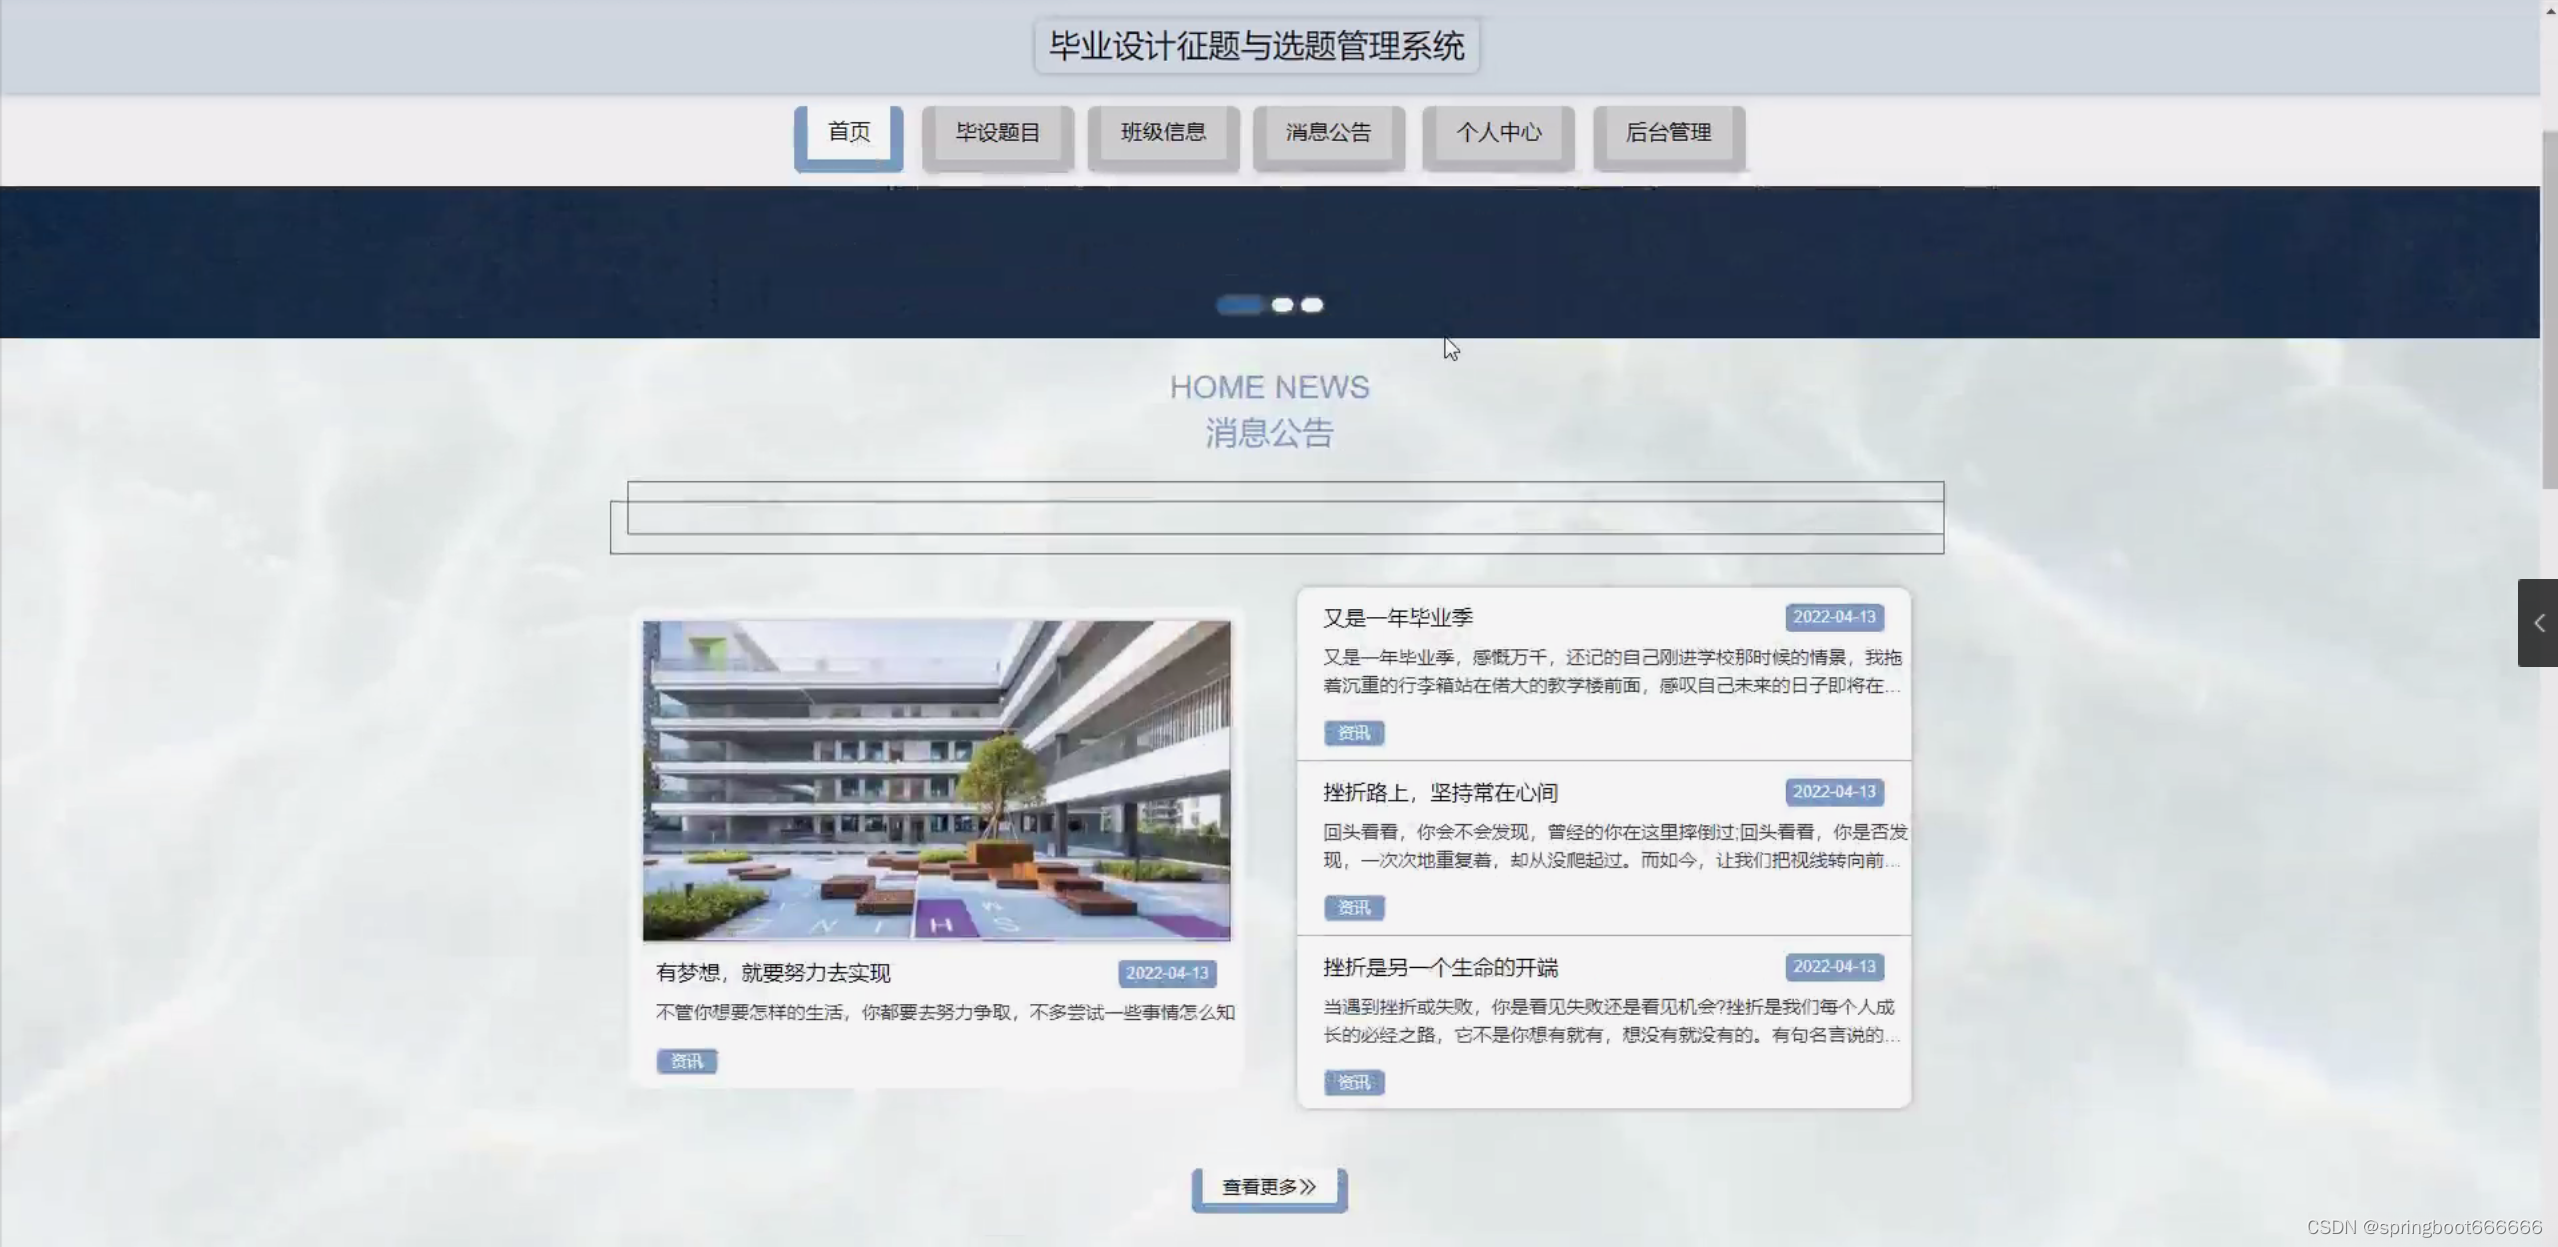Select the first active carousel indicator
The width and height of the screenshot is (2558, 1247).
pos(1239,305)
